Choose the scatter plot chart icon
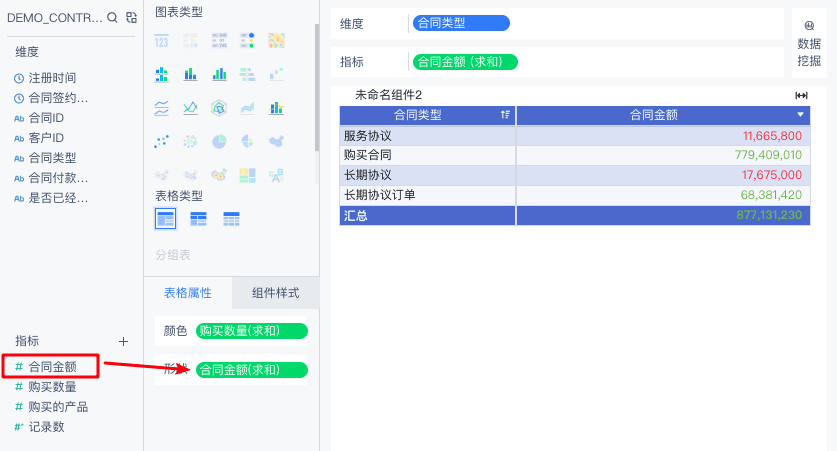The height and width of the screenshot is (451, 837). point(162,141)
